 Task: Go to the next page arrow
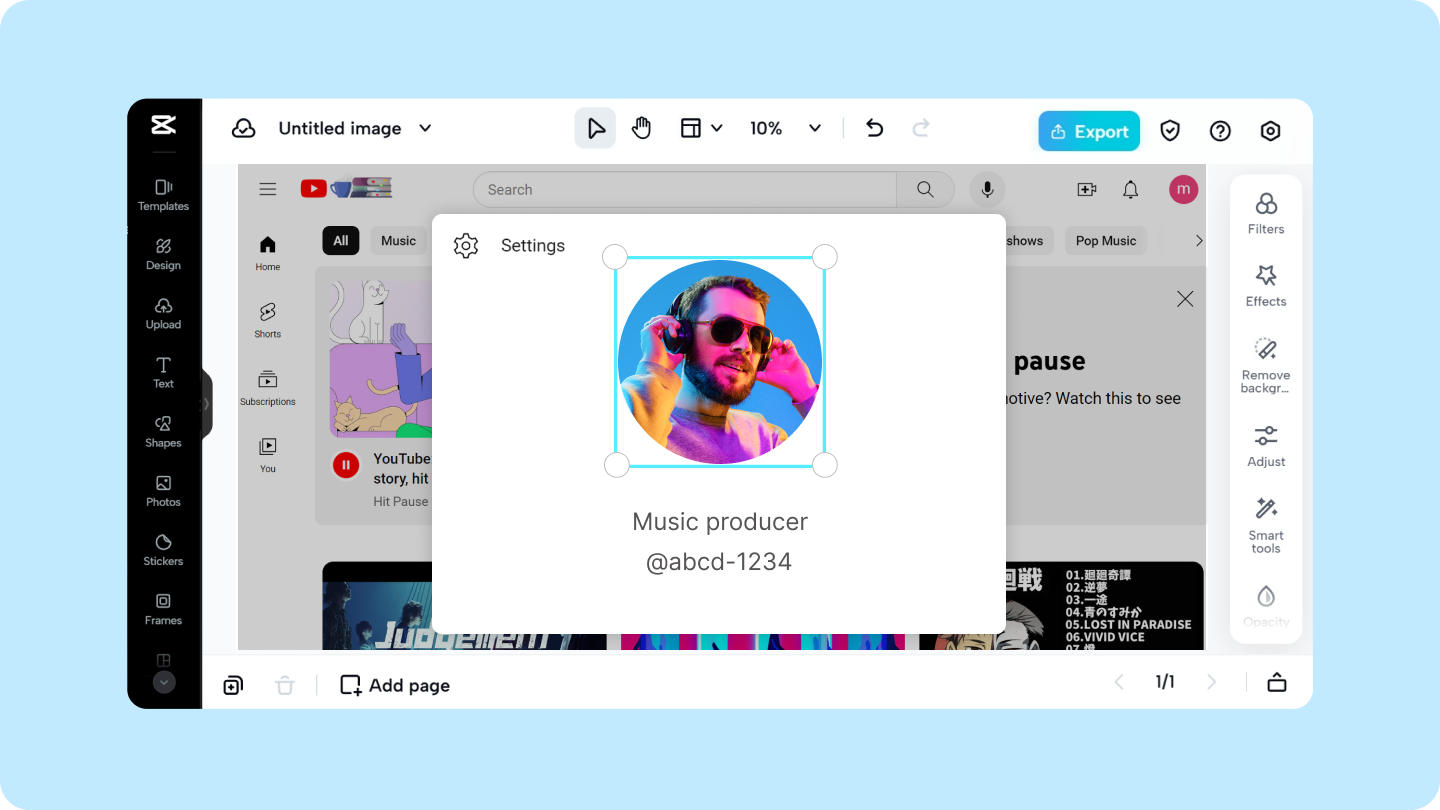click(x=1212, y=682)
